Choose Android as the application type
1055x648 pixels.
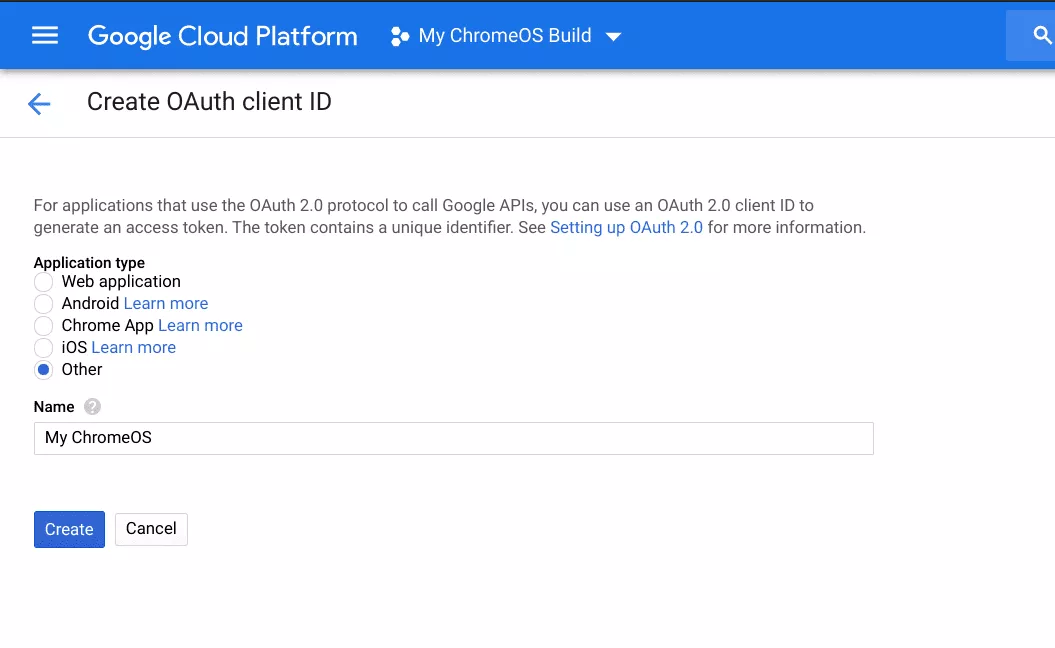(43, 304)
